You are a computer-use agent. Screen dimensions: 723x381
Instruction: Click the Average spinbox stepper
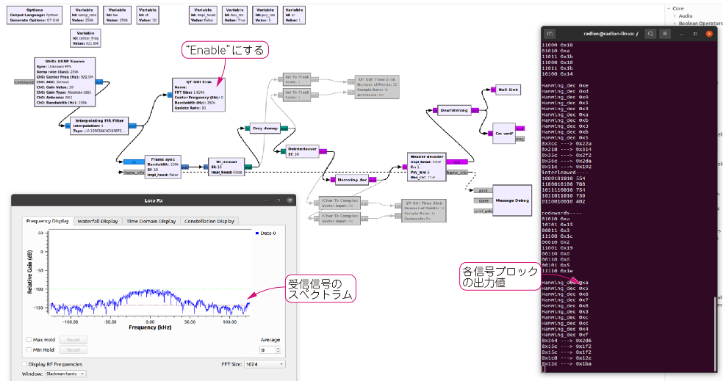point(279,350)
